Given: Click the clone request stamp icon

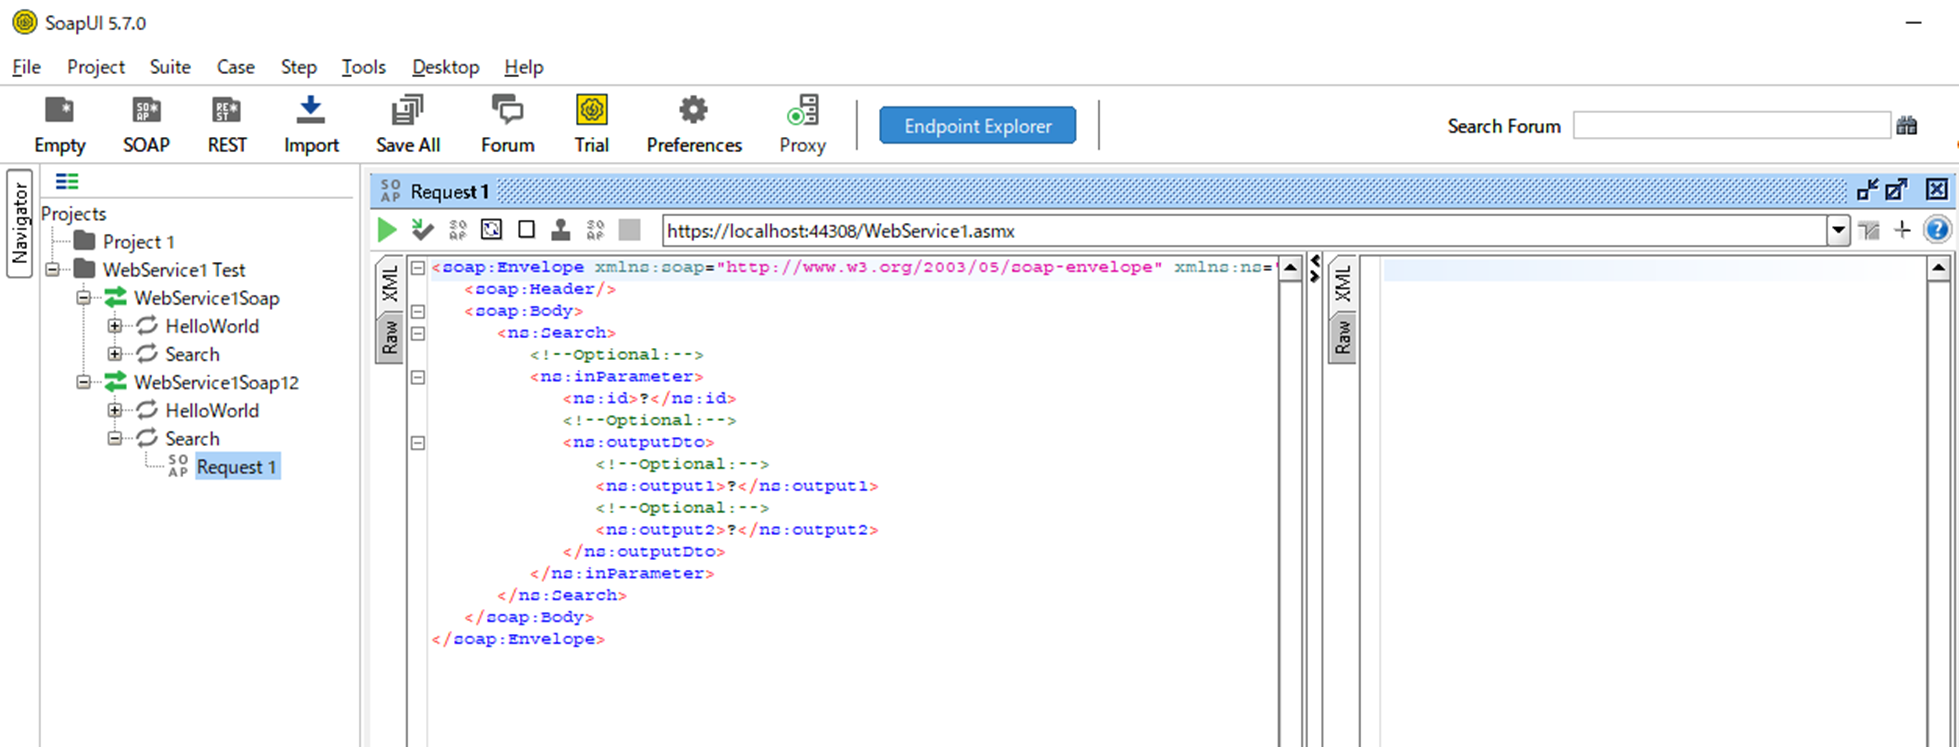Looking at the screenshot, I should pos(561,230).
